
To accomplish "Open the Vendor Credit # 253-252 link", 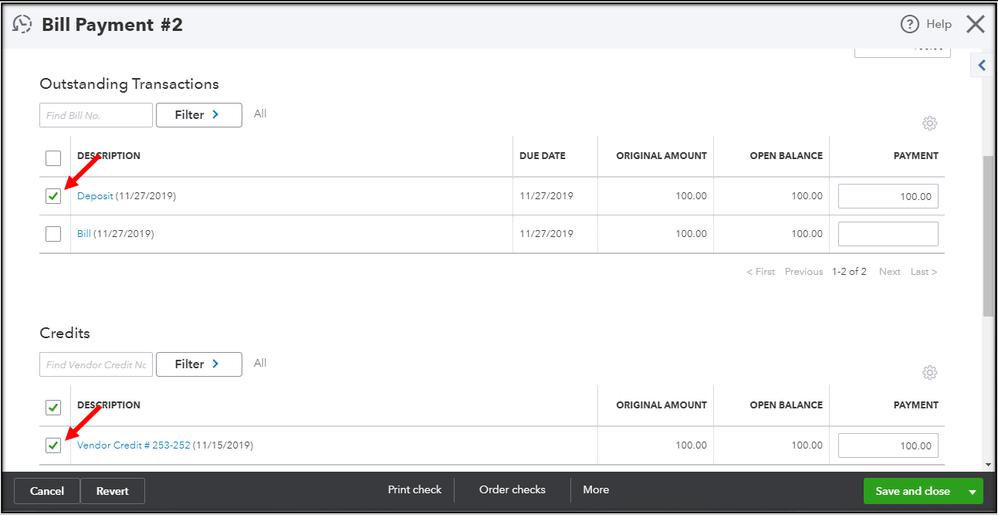I will point(134,446).
